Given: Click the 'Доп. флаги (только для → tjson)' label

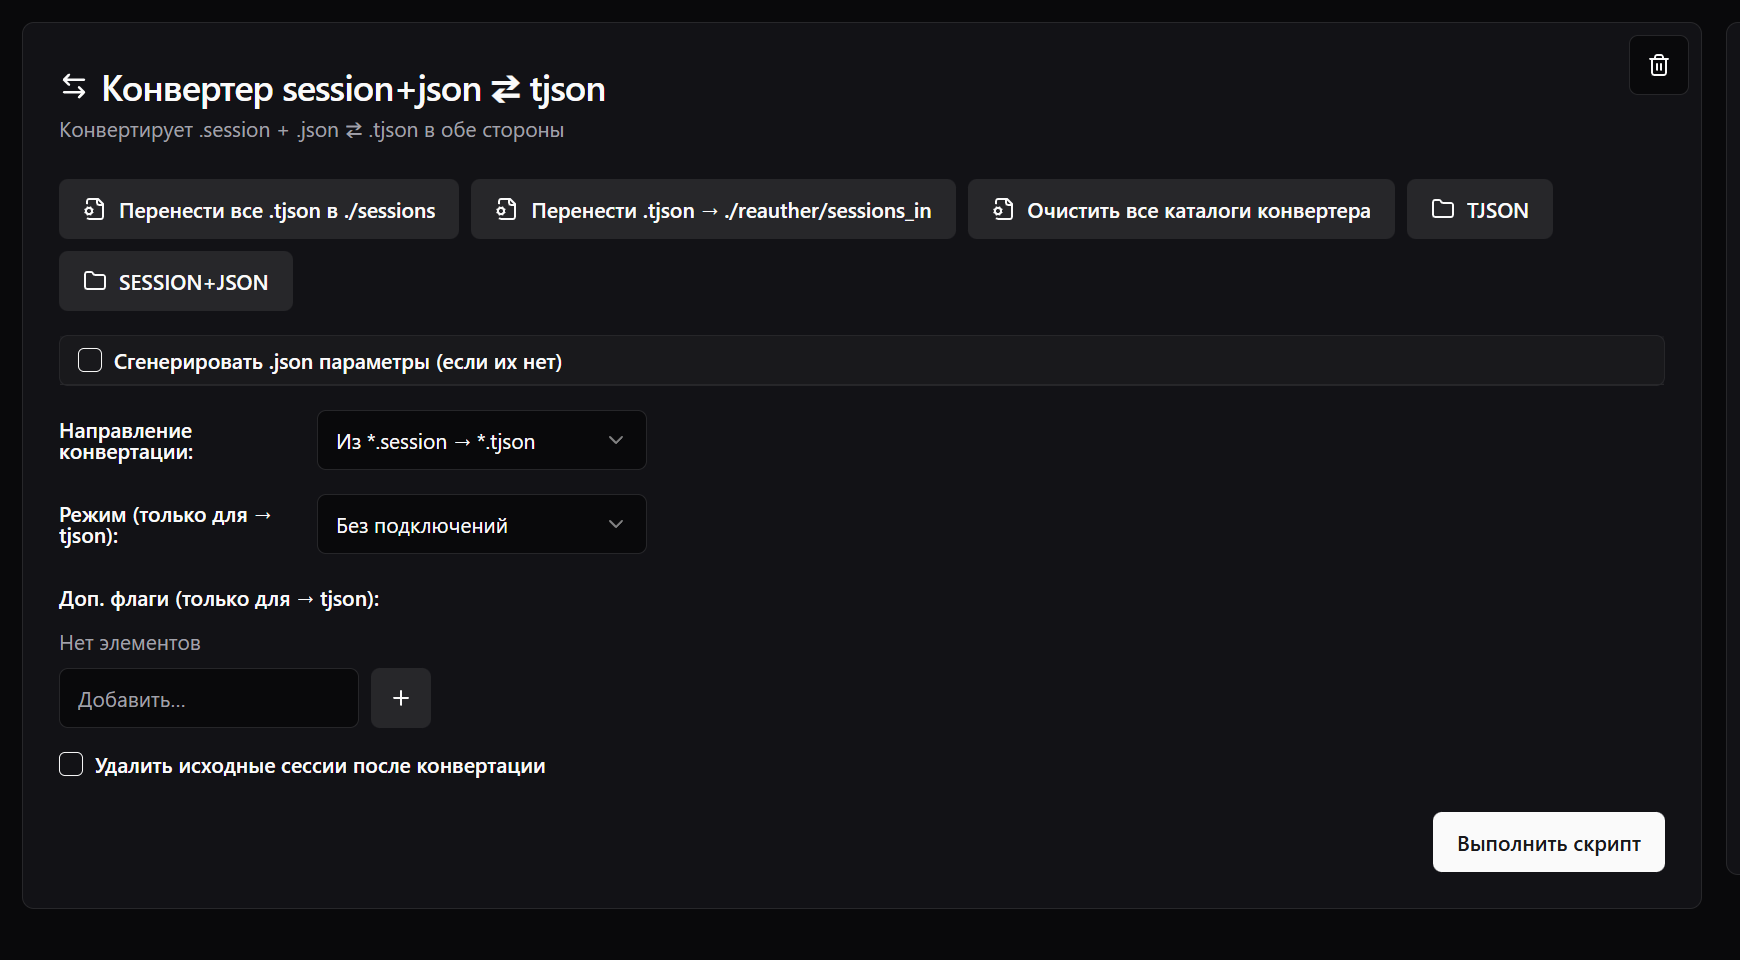Looking at the screenshot, I should 219,599.
